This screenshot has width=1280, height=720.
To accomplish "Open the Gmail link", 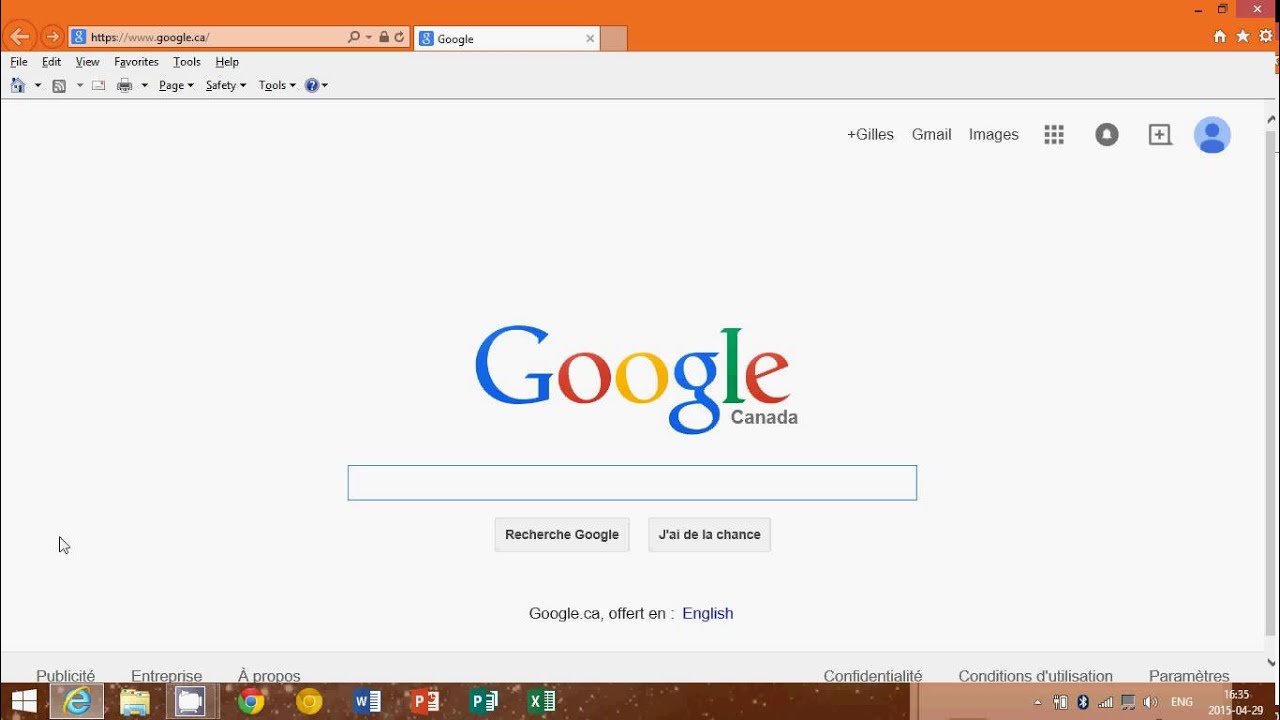I will coord(931,135).
